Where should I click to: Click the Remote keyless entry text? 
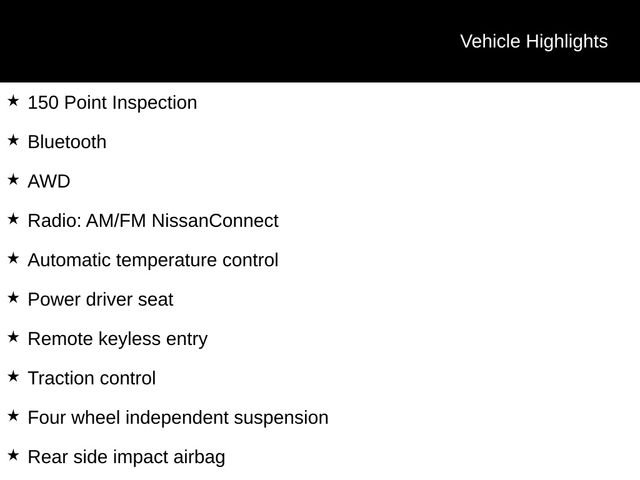tap(118, 339)
